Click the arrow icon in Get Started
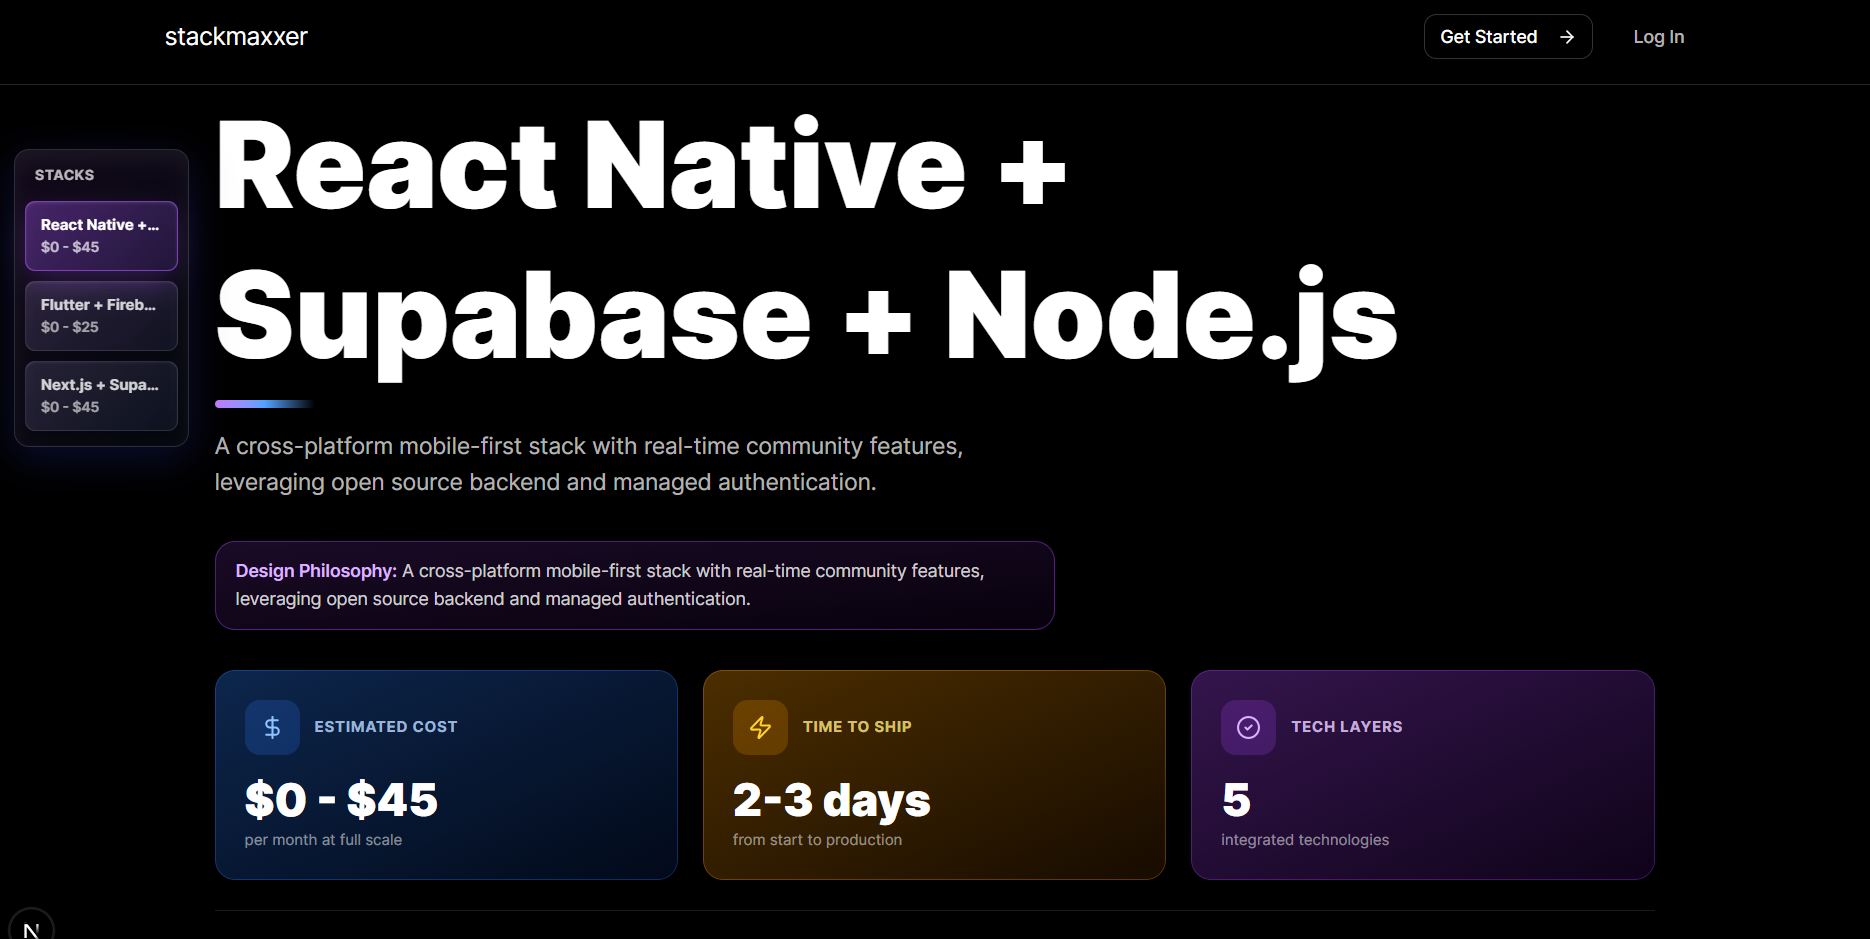1870x939 pixels. tap(1567, 37)
